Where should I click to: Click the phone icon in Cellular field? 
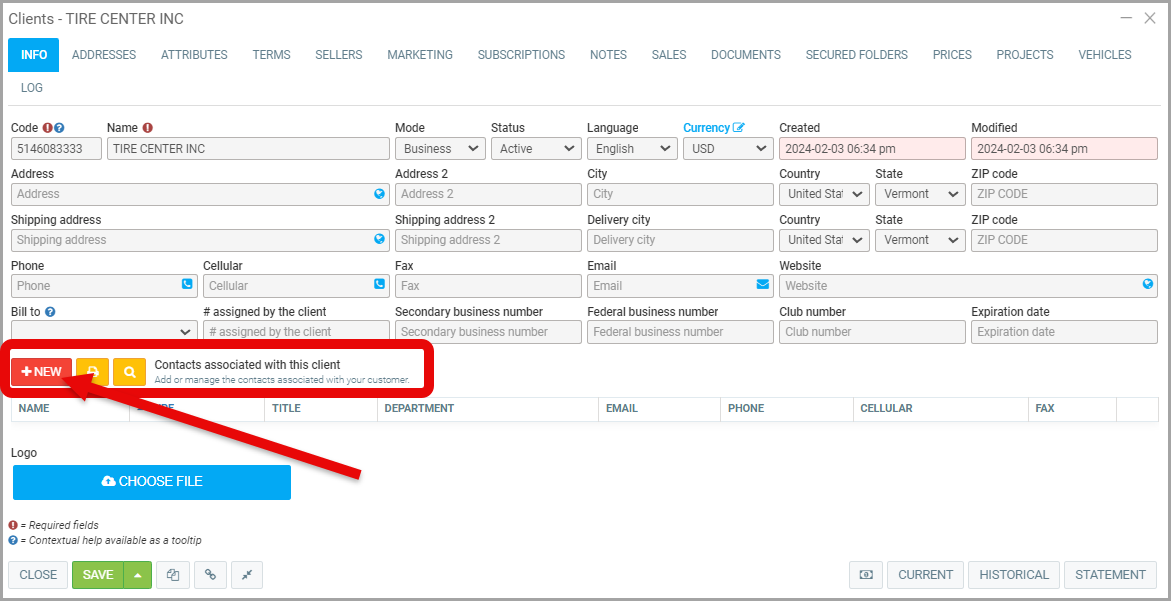pos(379,285)
